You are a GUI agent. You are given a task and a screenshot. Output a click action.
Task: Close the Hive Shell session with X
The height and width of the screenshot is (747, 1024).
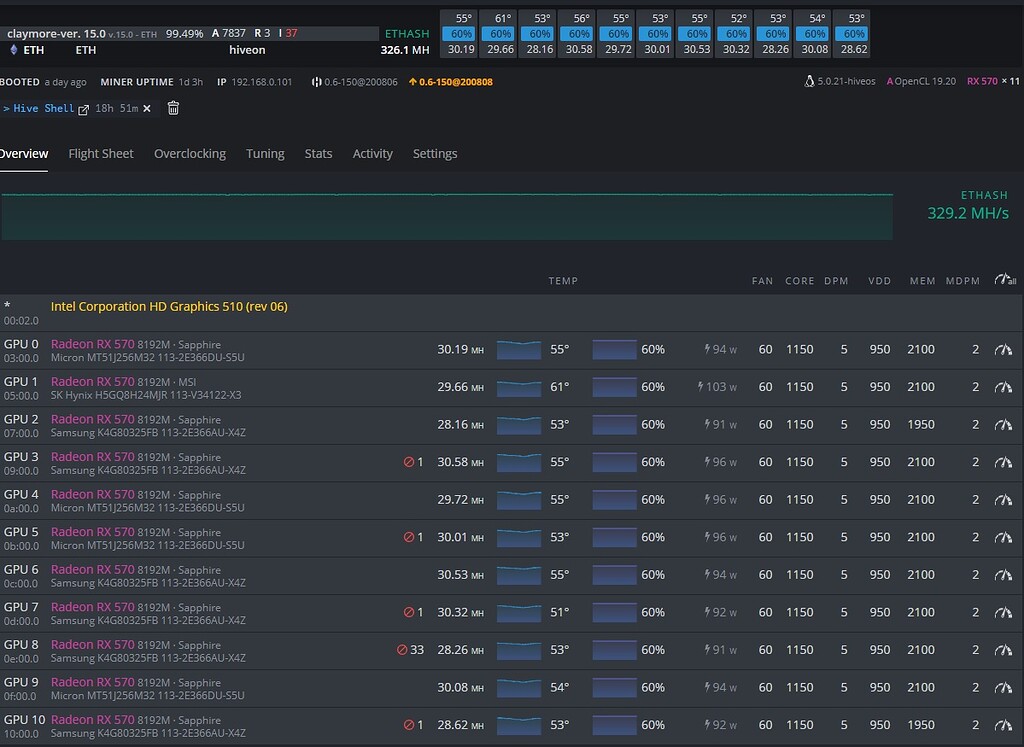coord(147,108)
